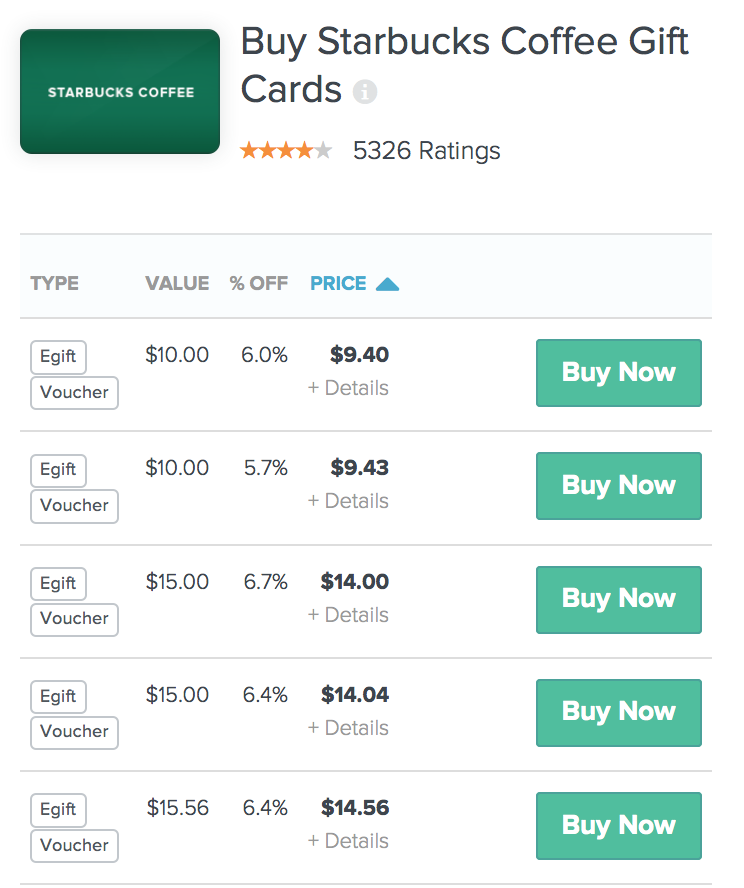
Task: Expand Details for the $9.43 card
Action: [x=348, y=501]
